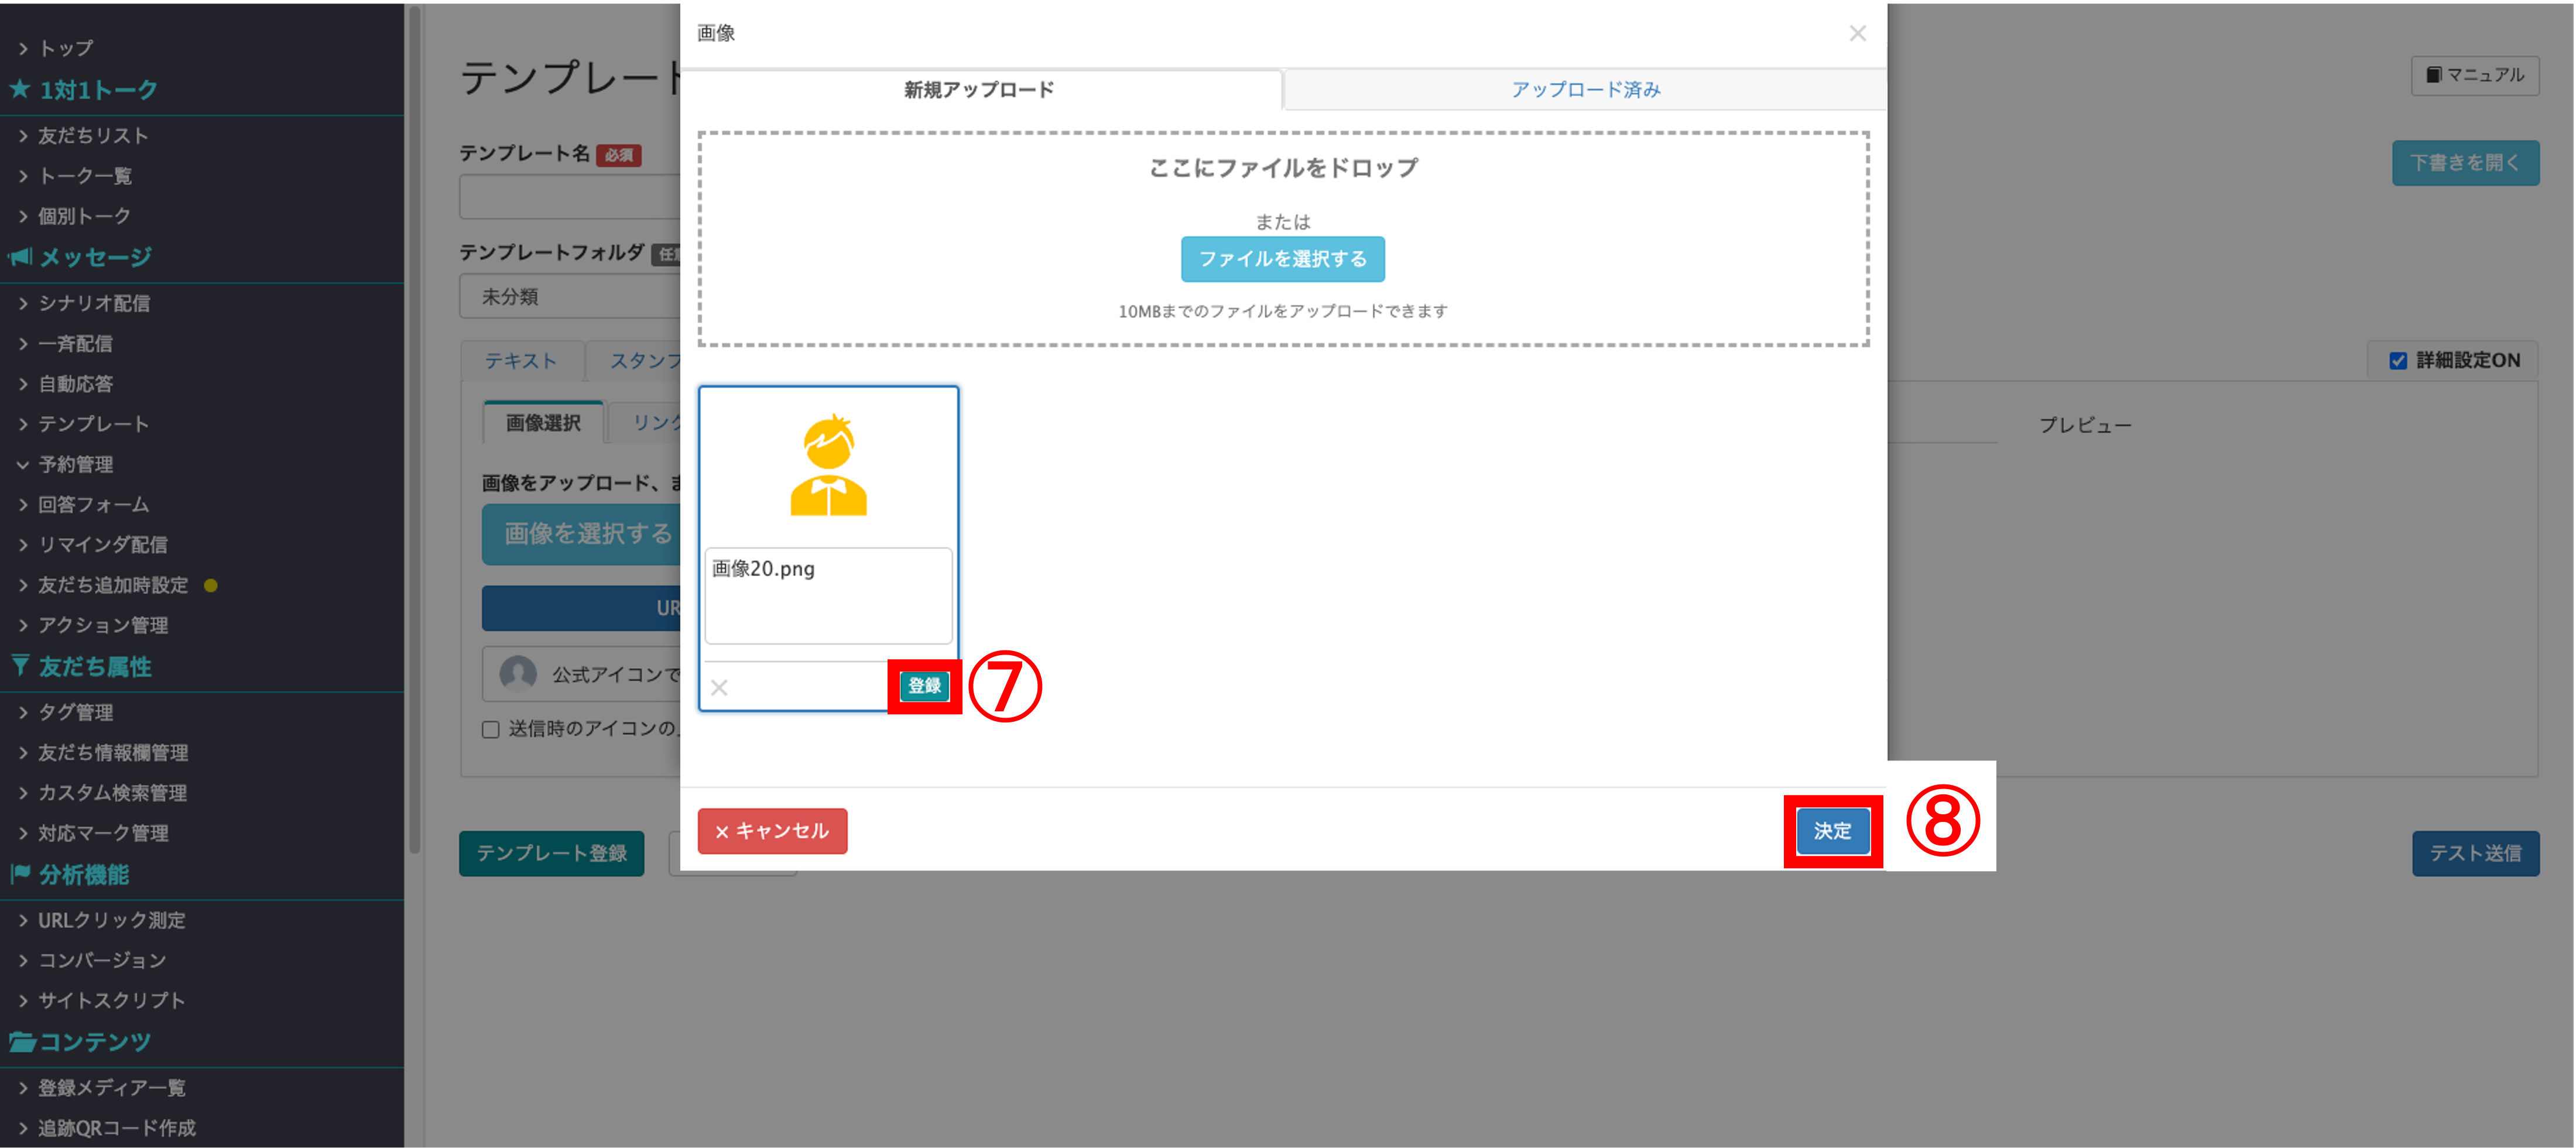This screenshot has width=2576, height=1148.
Task: Click the テスト送信 button
Action: coord(2475,853)
